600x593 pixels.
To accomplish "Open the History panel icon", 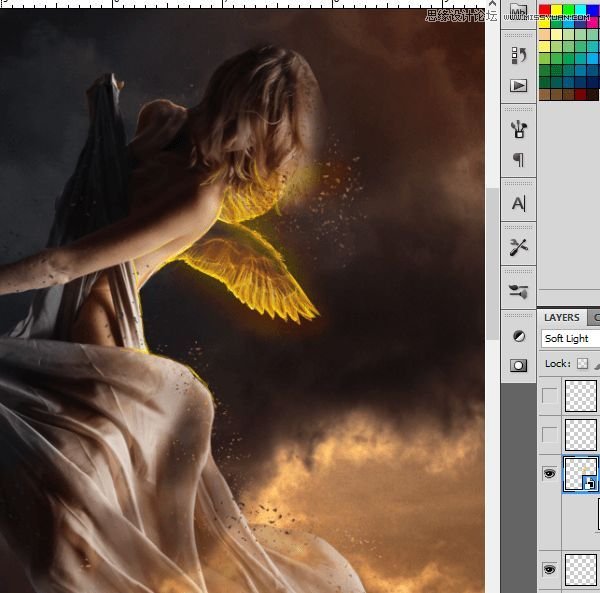I will 518,55.
